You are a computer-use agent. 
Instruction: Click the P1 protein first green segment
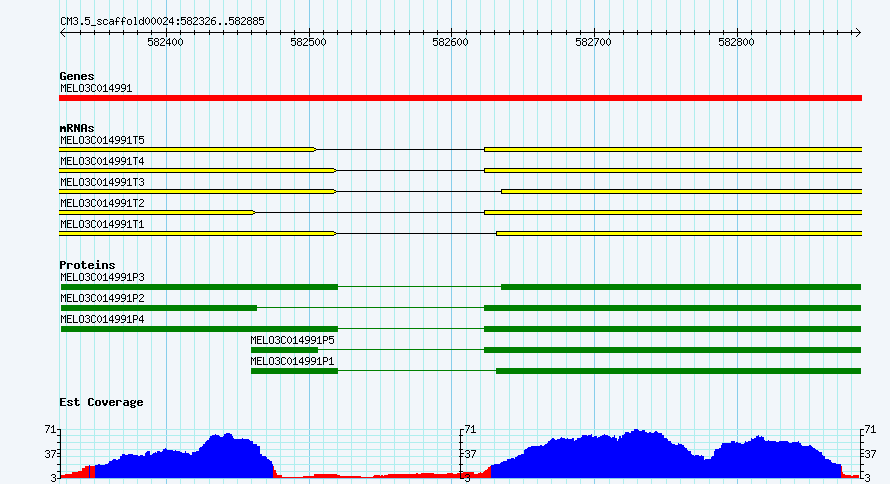click(295, 371)
